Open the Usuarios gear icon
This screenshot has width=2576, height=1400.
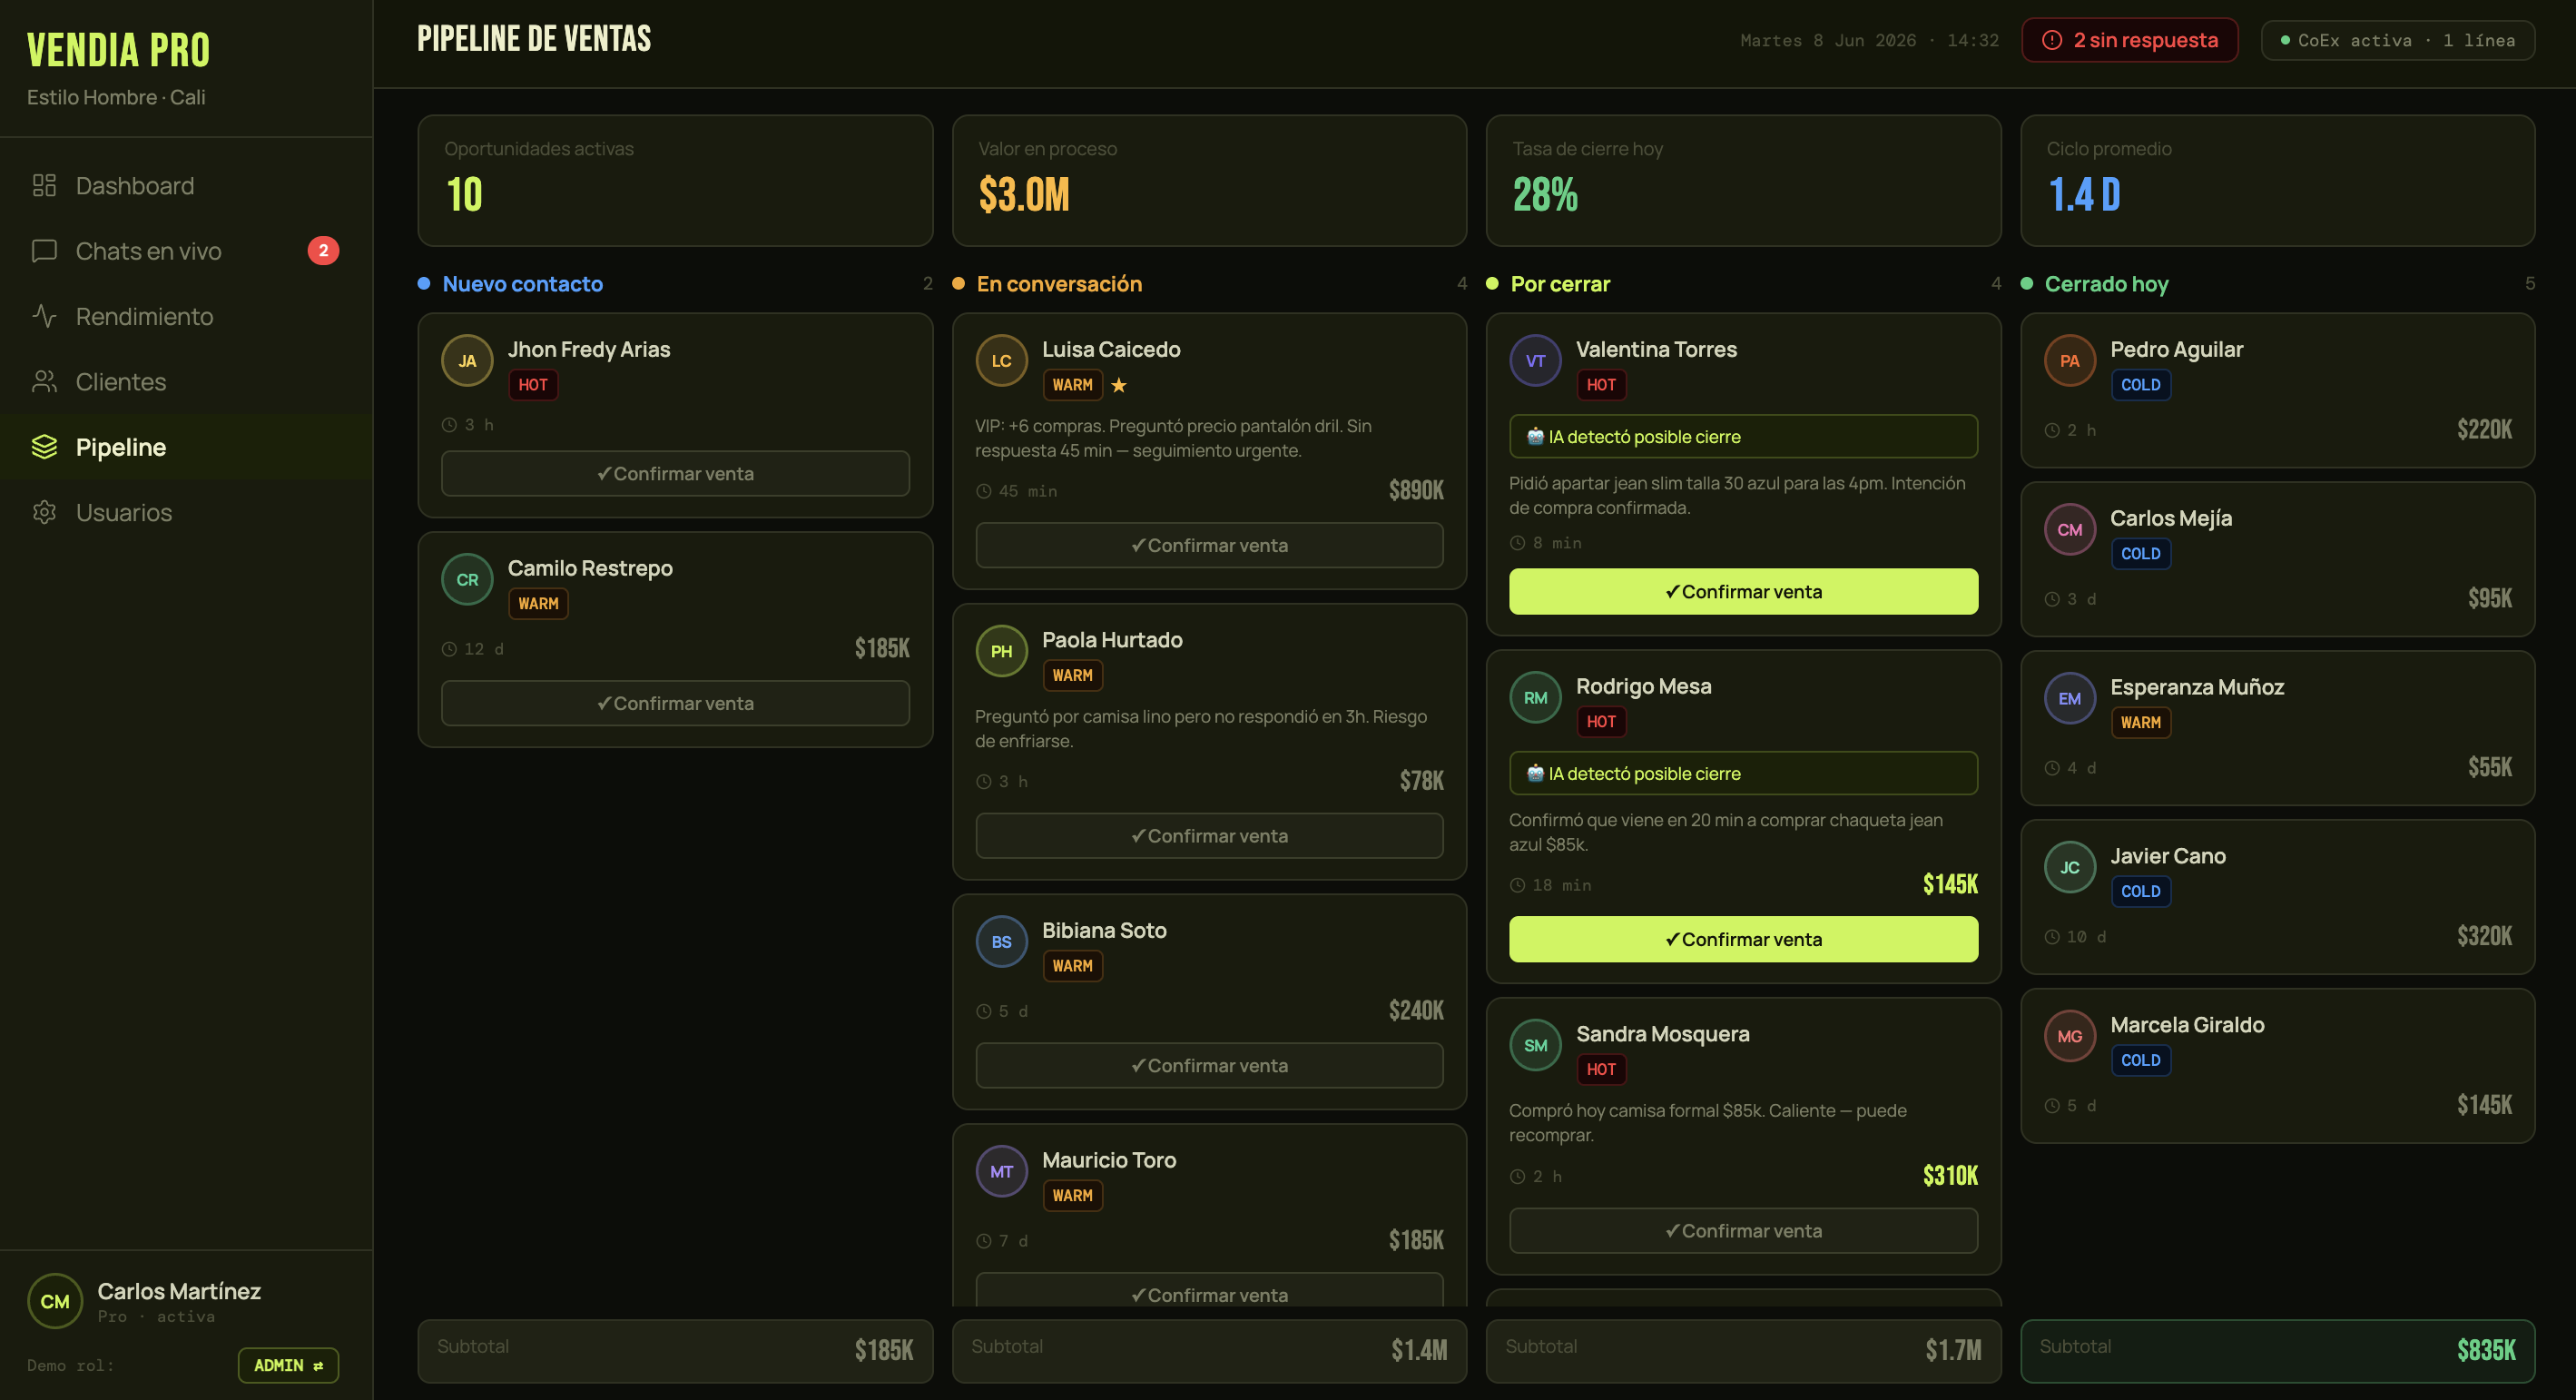point(44,512)
